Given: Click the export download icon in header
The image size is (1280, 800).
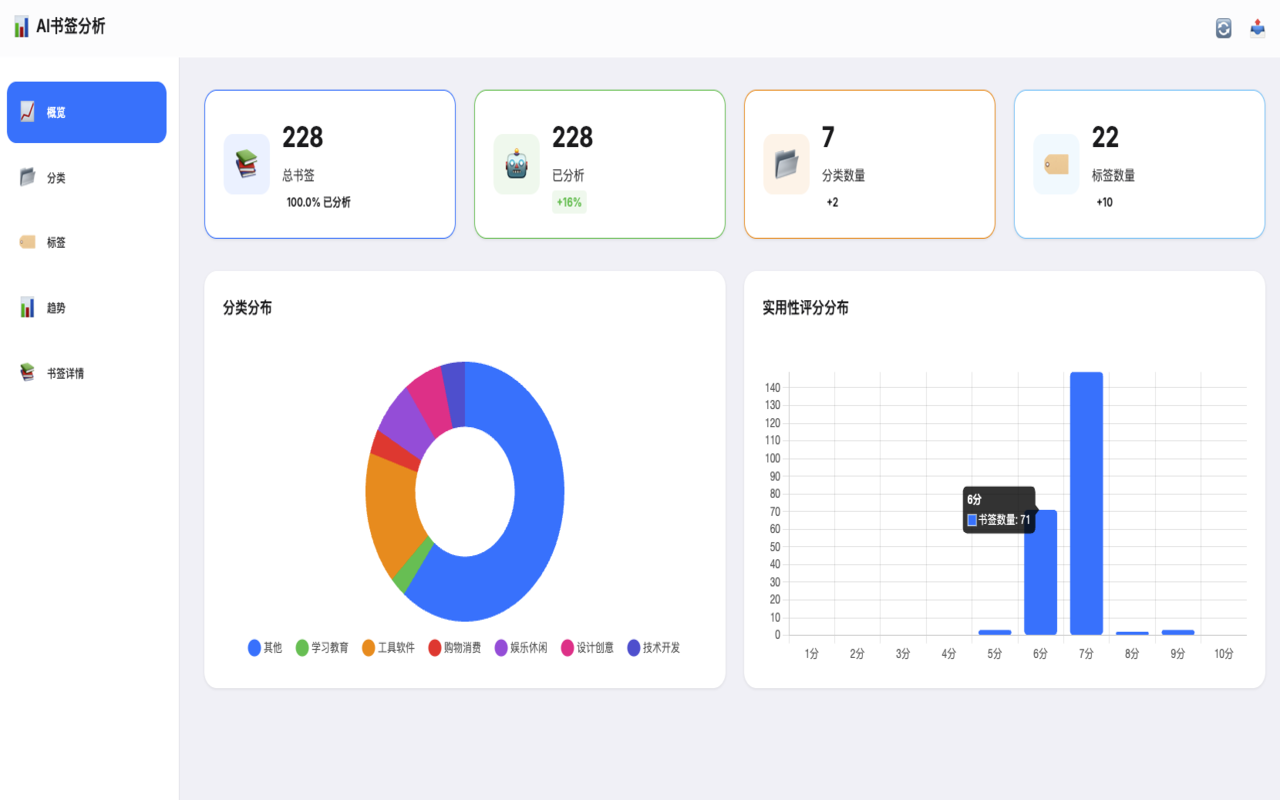Looking at the screenshot, I should pyautogui.click(x=1258, y=28).
